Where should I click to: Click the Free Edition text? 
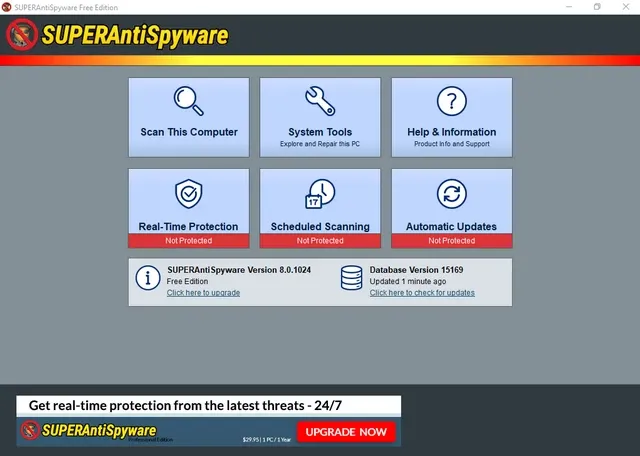(x=187, y=281)
